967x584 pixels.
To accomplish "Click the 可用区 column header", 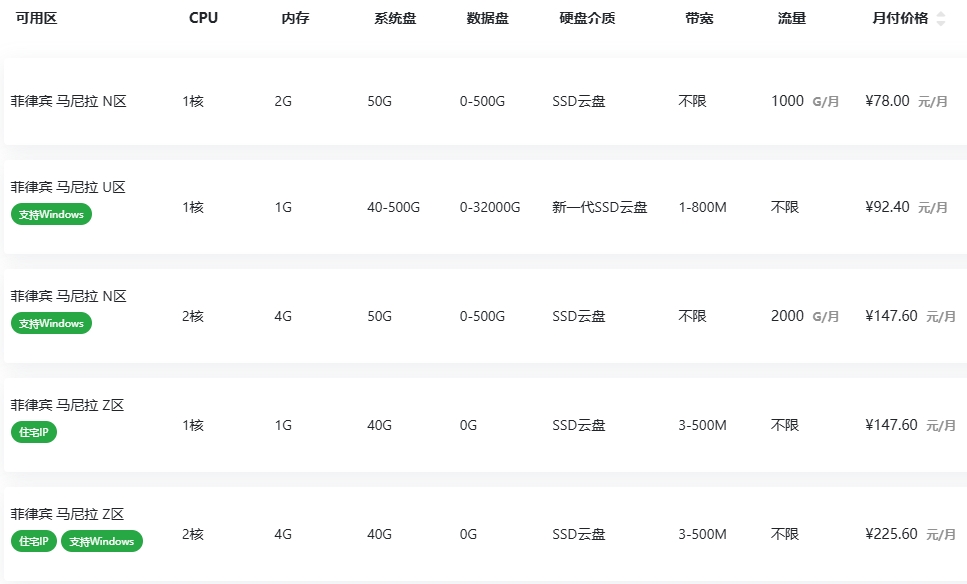I will click(36, 18).
